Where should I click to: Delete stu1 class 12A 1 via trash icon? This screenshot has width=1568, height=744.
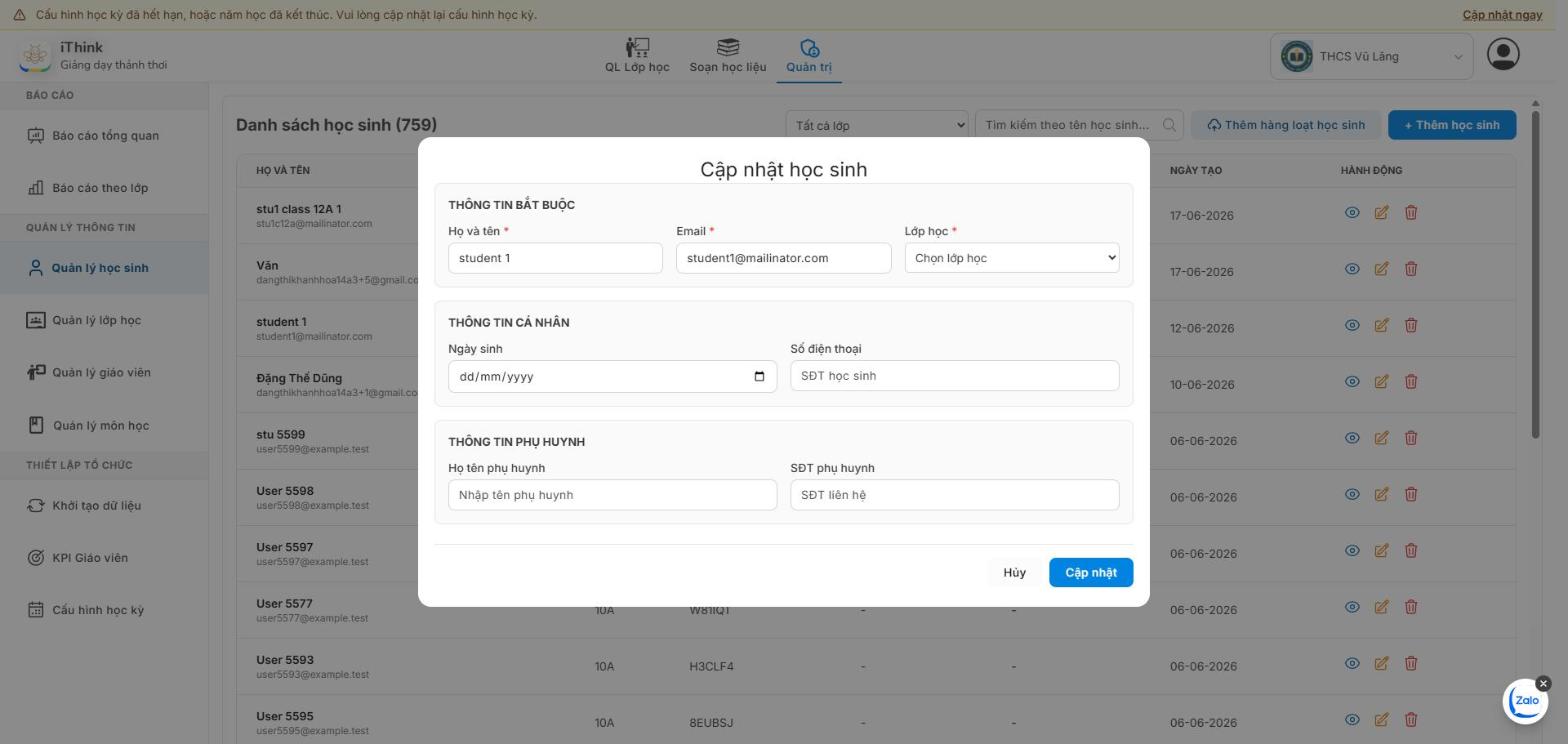coord(1411,212)
